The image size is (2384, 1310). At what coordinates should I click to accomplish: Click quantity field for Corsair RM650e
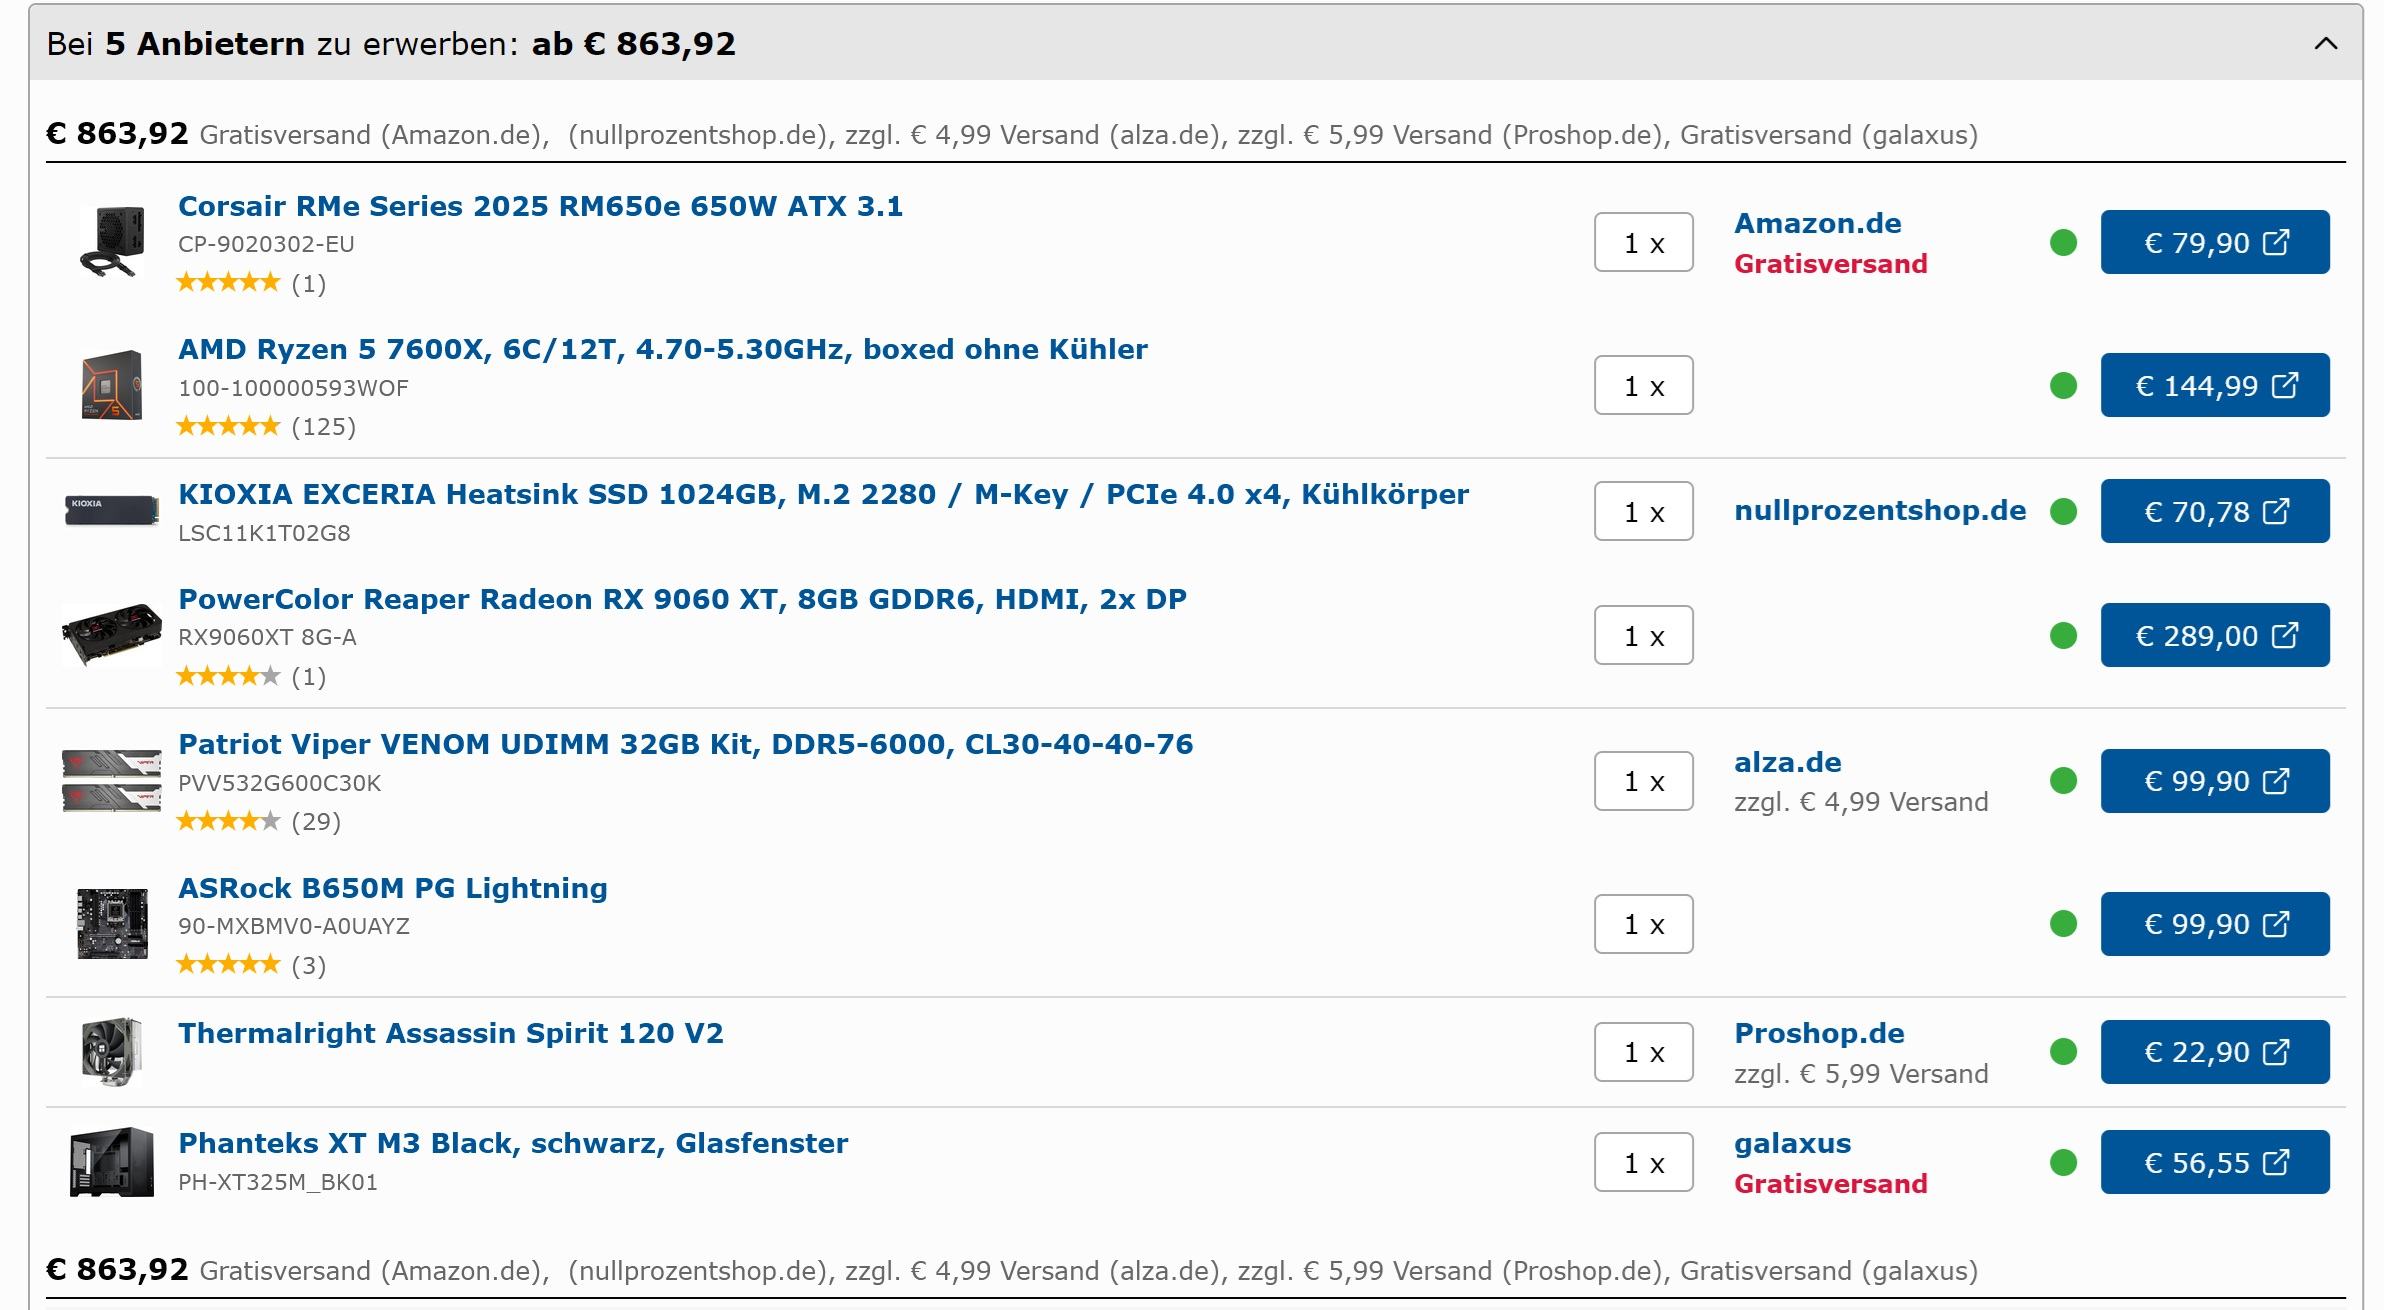1643,243
